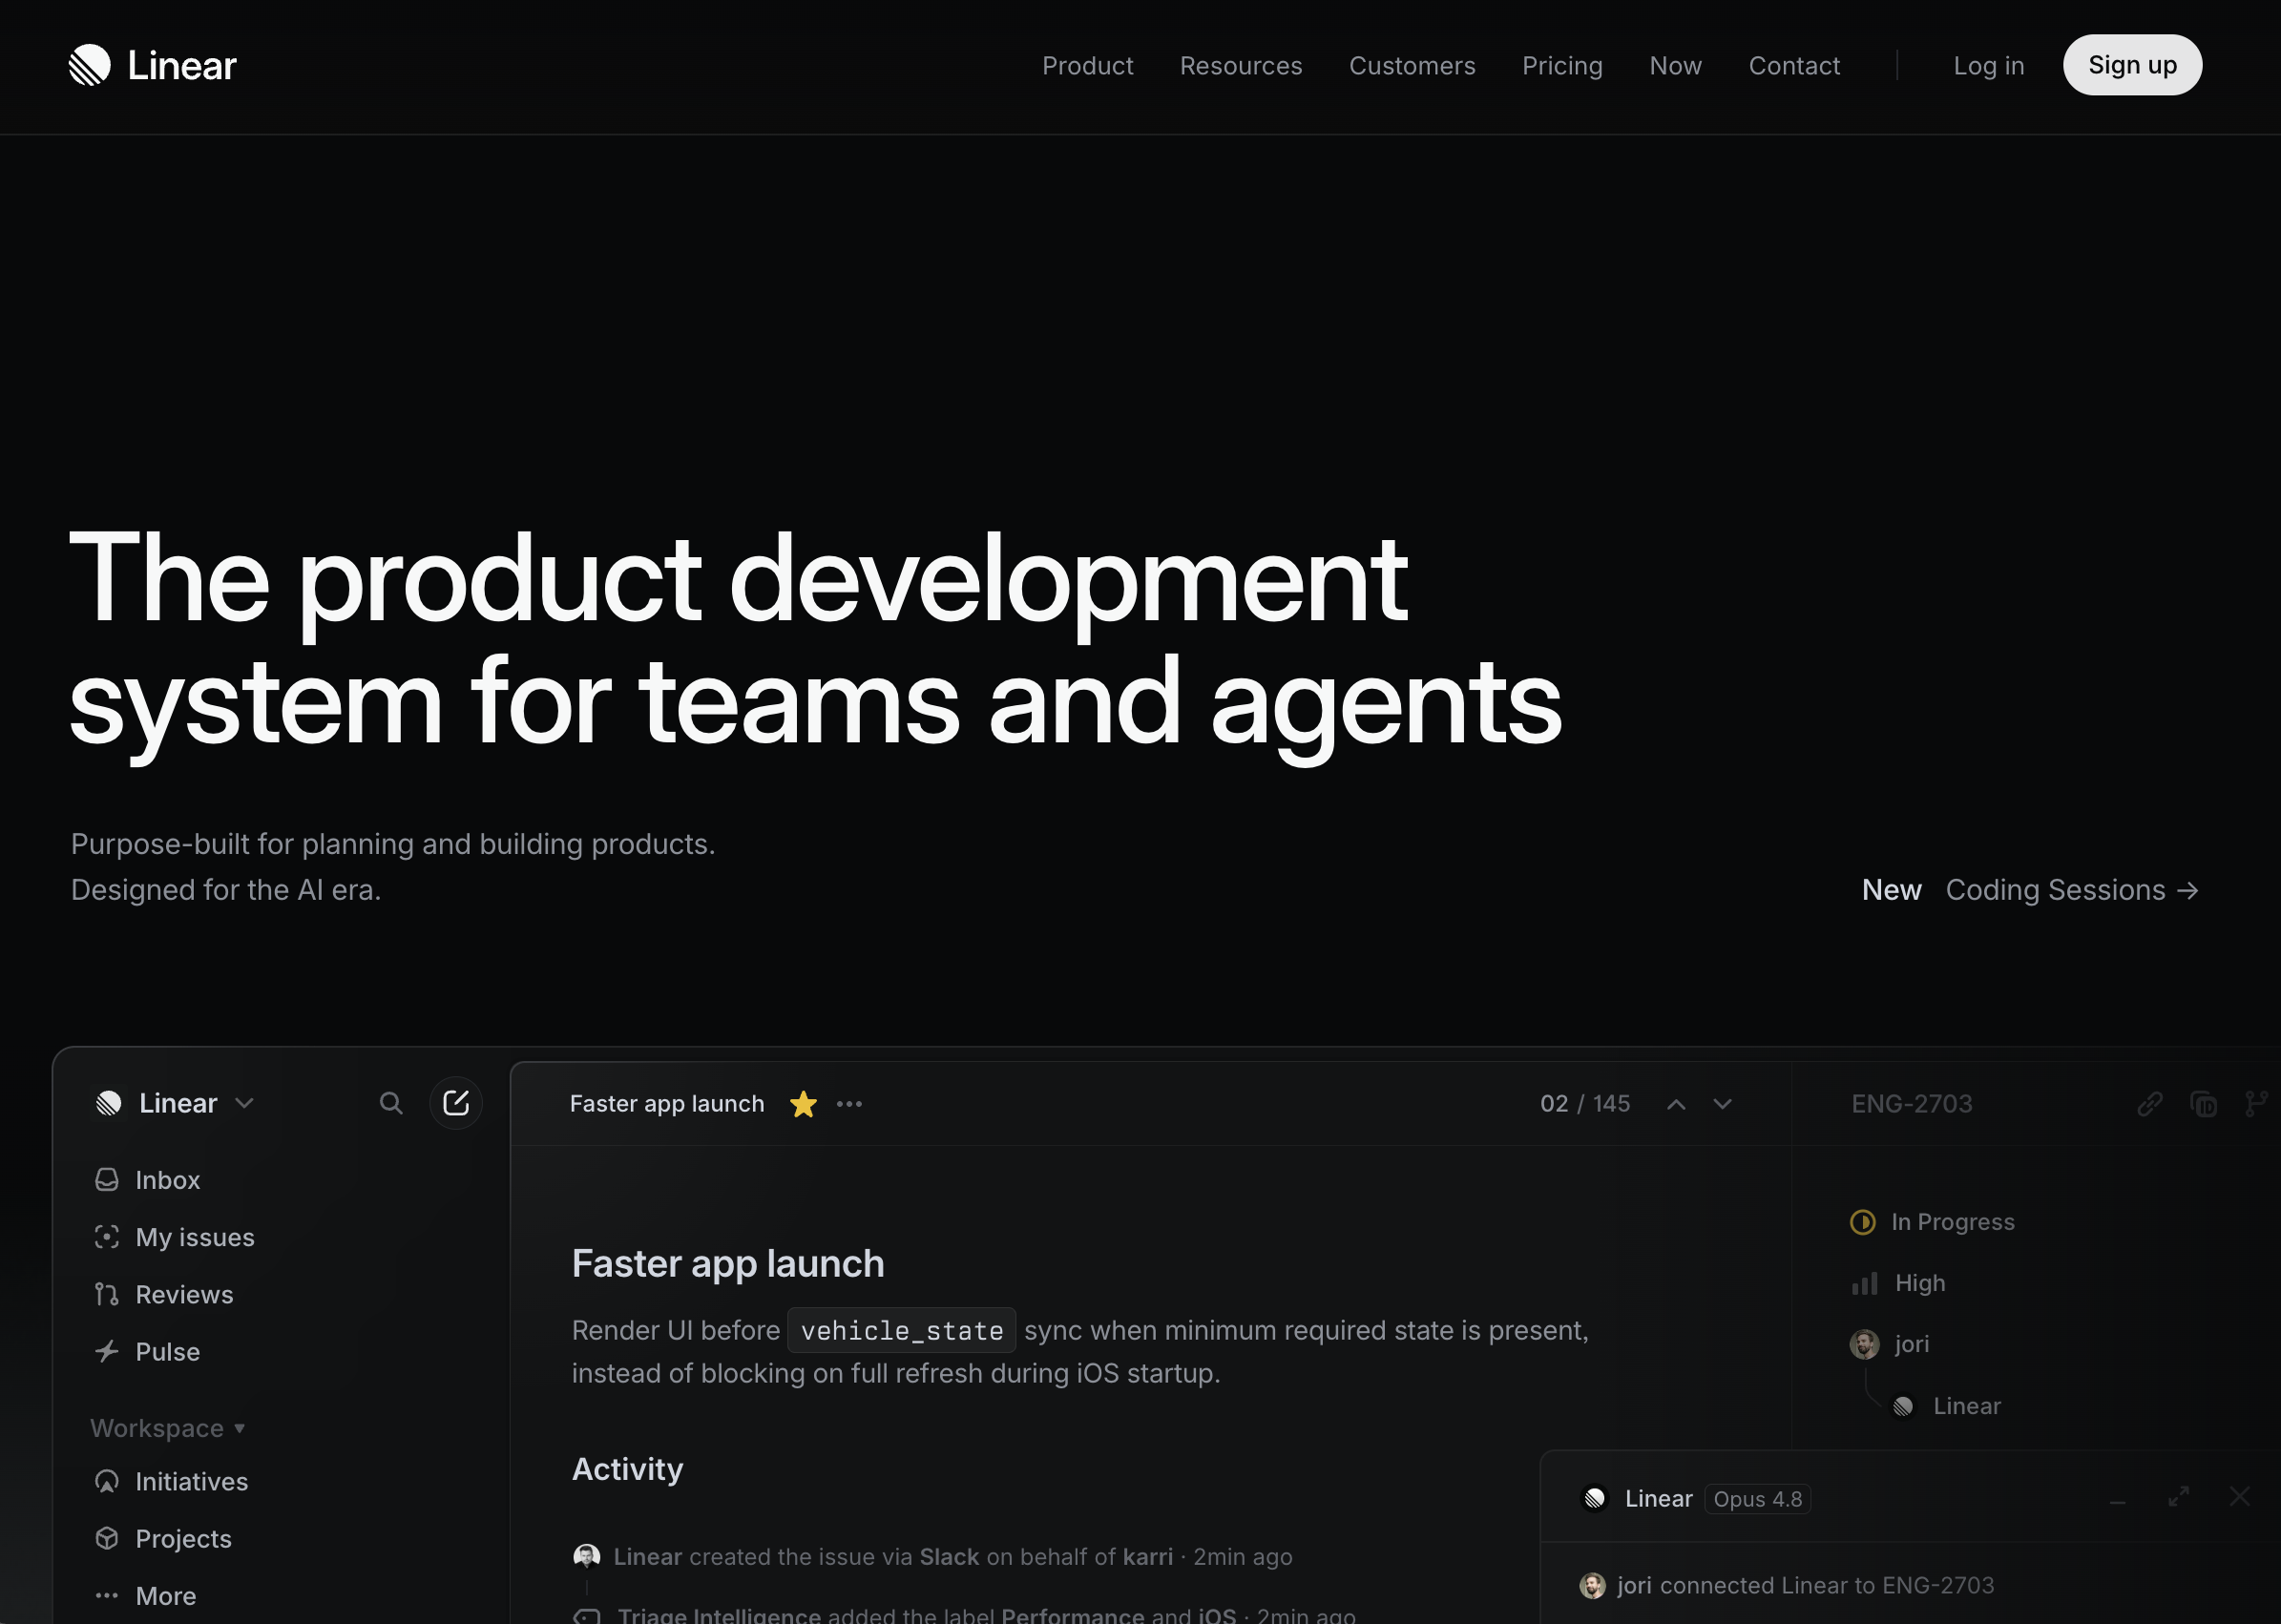Image resolution: width=2281 pixels, height=1624 pixels.
Task: Open the Now page
Action: pos(1675,66)
